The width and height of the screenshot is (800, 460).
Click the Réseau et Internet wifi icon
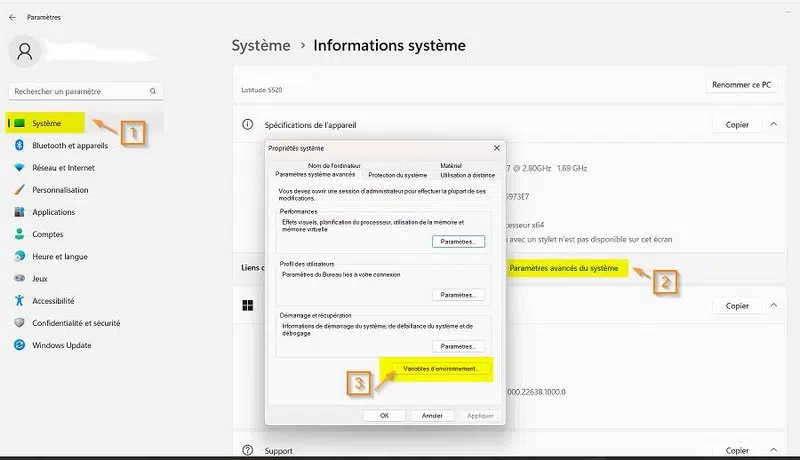19,168
